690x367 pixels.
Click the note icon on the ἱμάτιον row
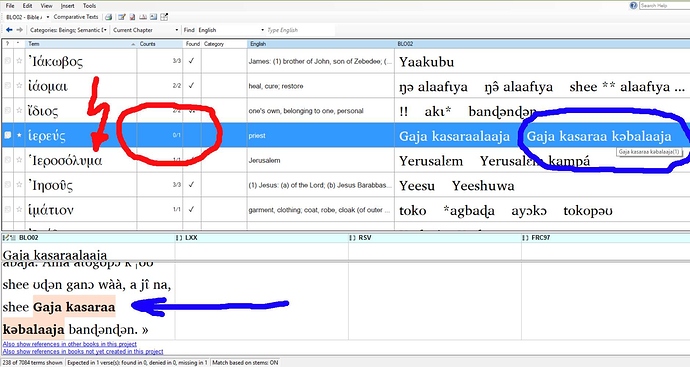7,209
